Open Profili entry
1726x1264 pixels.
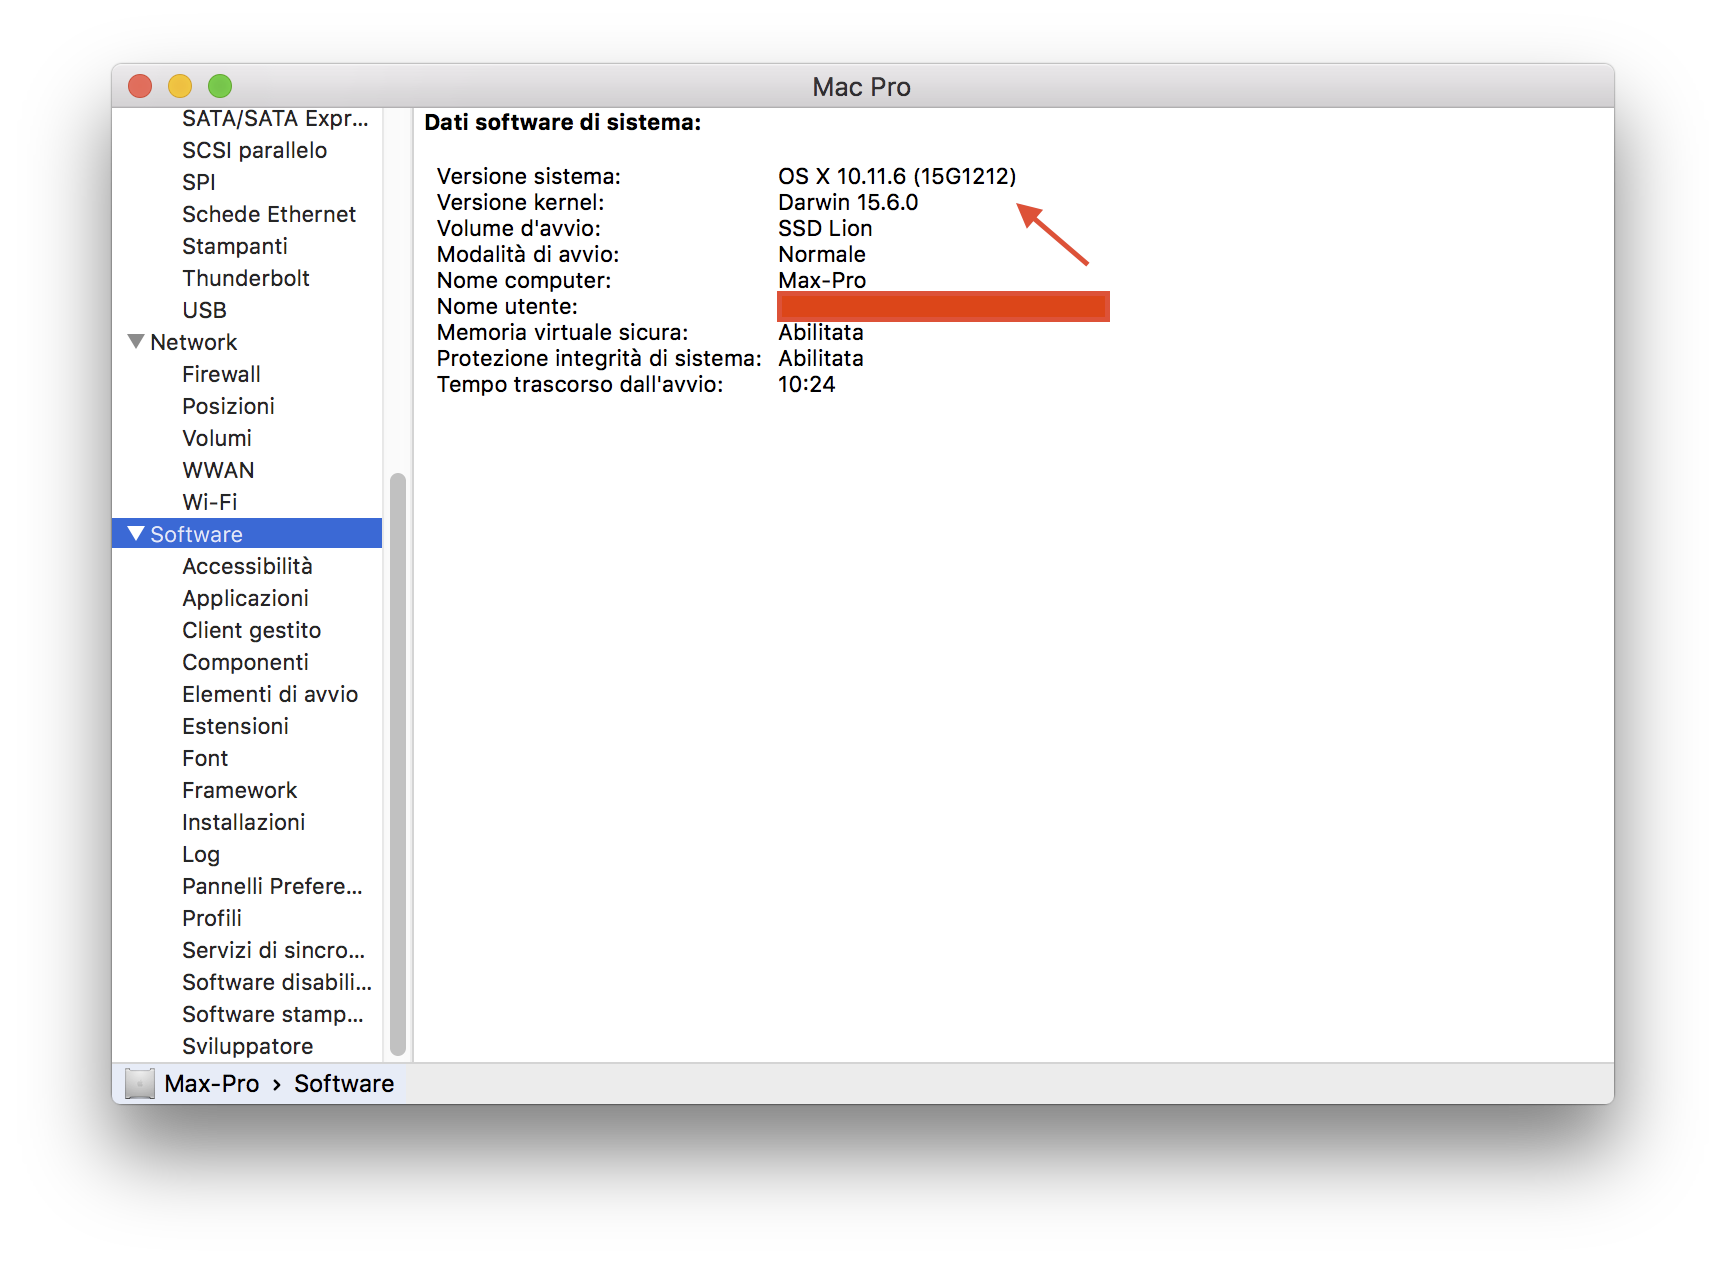tap(211, 918)
